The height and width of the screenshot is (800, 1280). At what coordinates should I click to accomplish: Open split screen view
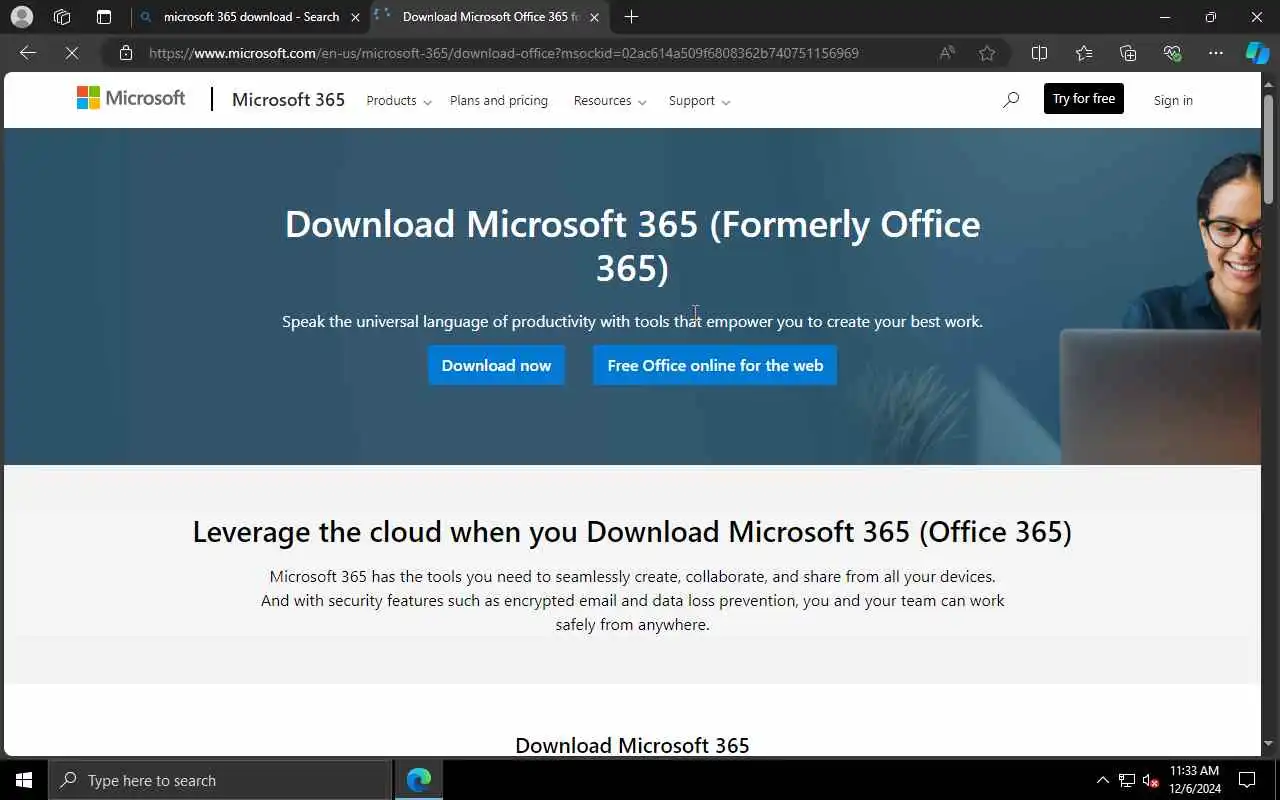(1039, 53)
